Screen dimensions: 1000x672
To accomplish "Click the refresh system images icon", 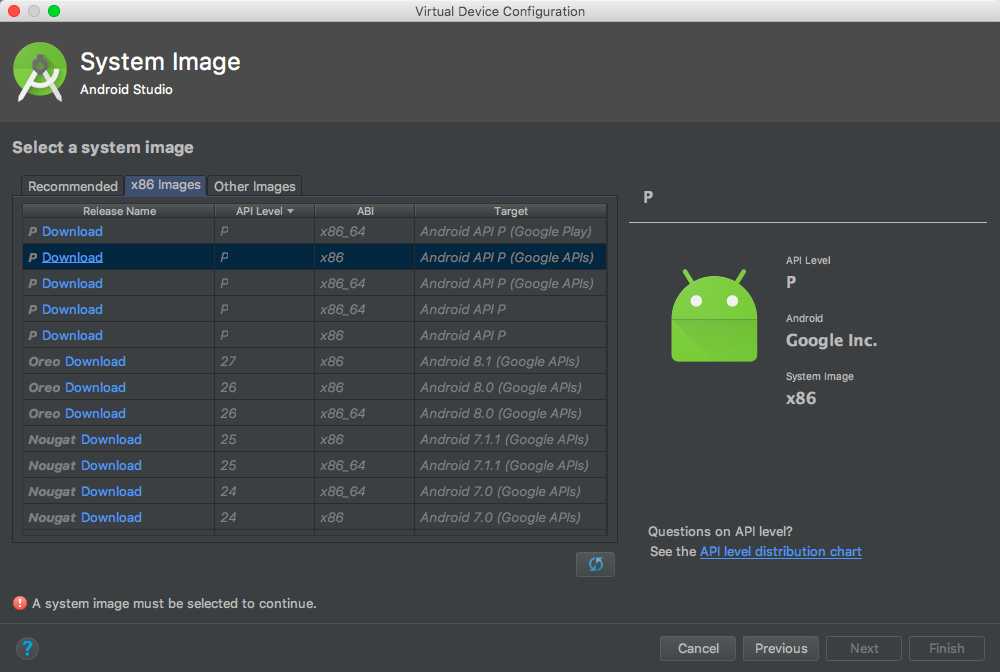I will (x=595, y=564).
